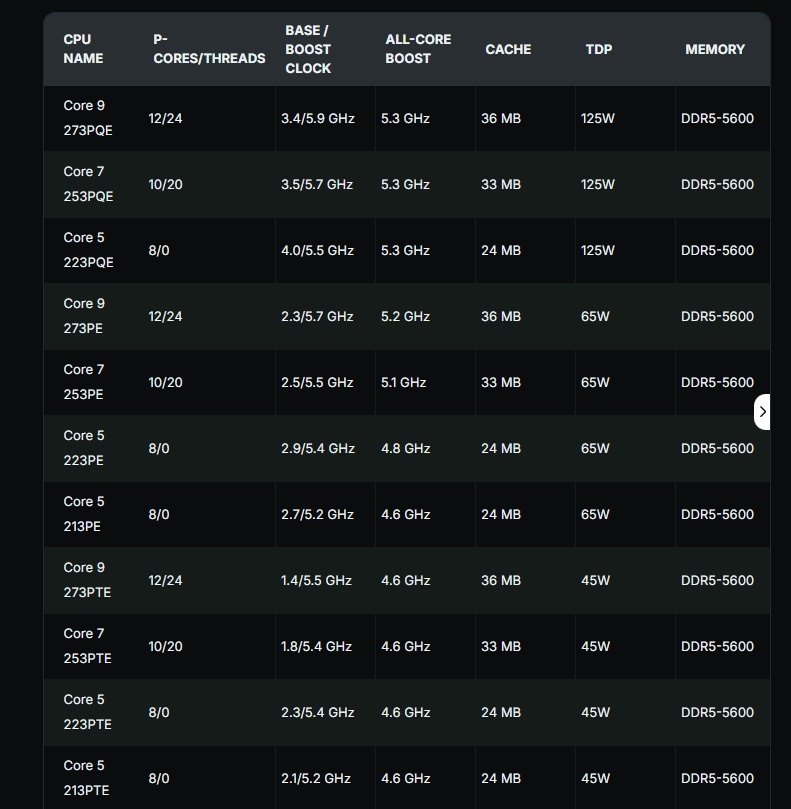Click the Core 5 223PTE name cell

(87, 713)
